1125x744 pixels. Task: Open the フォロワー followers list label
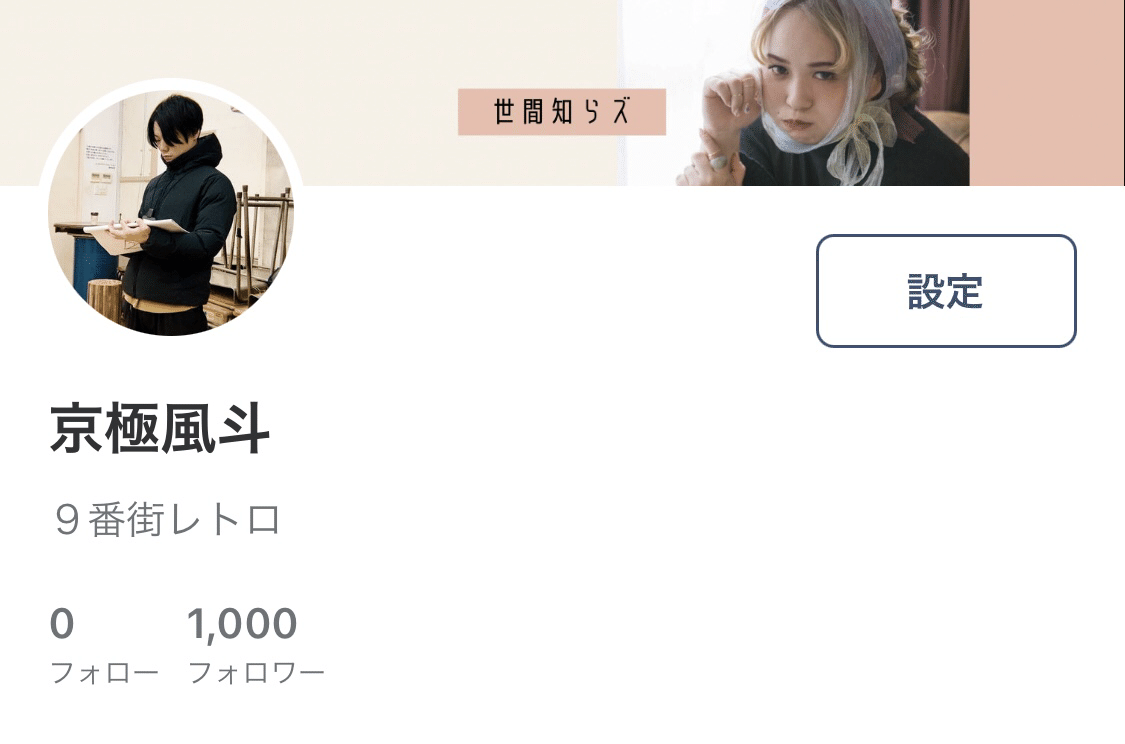[256, 673]
